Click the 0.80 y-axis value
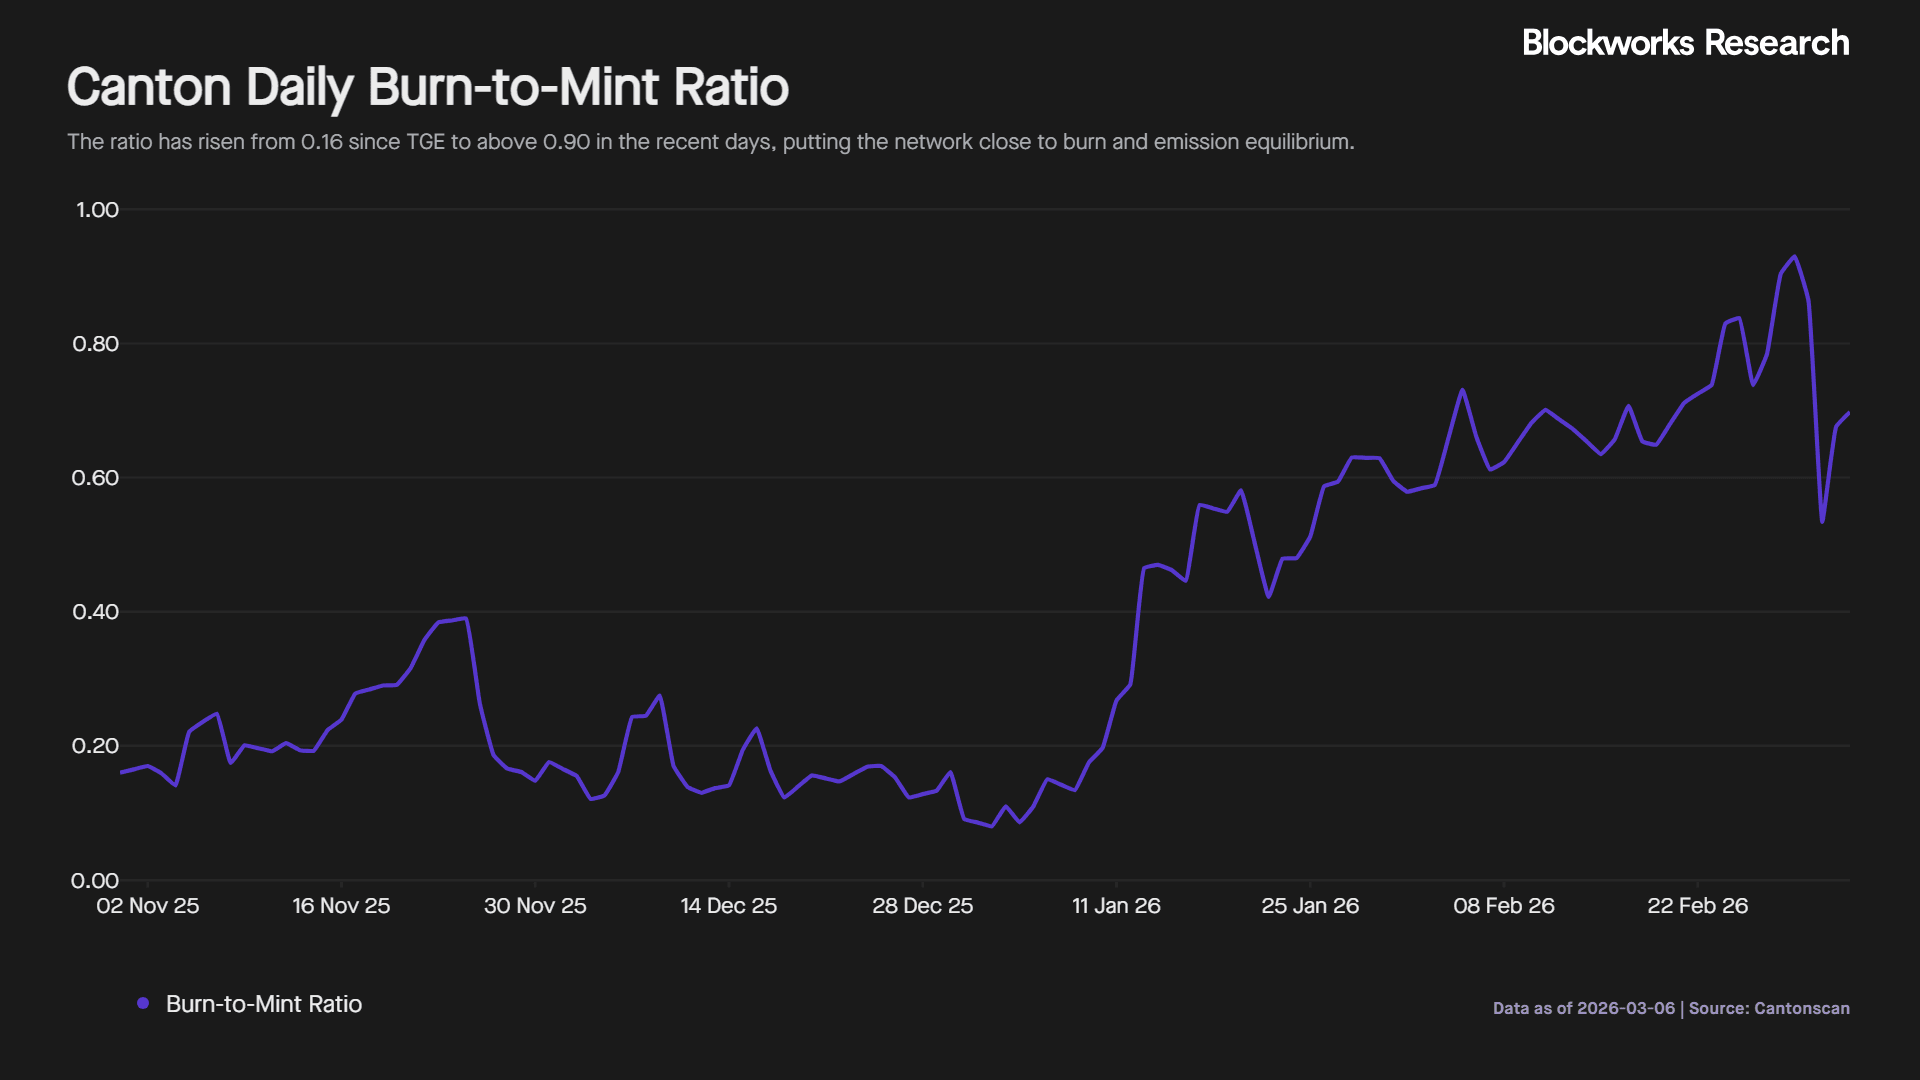Viewport: 1920px width, 1080px height. coord(97,344)
